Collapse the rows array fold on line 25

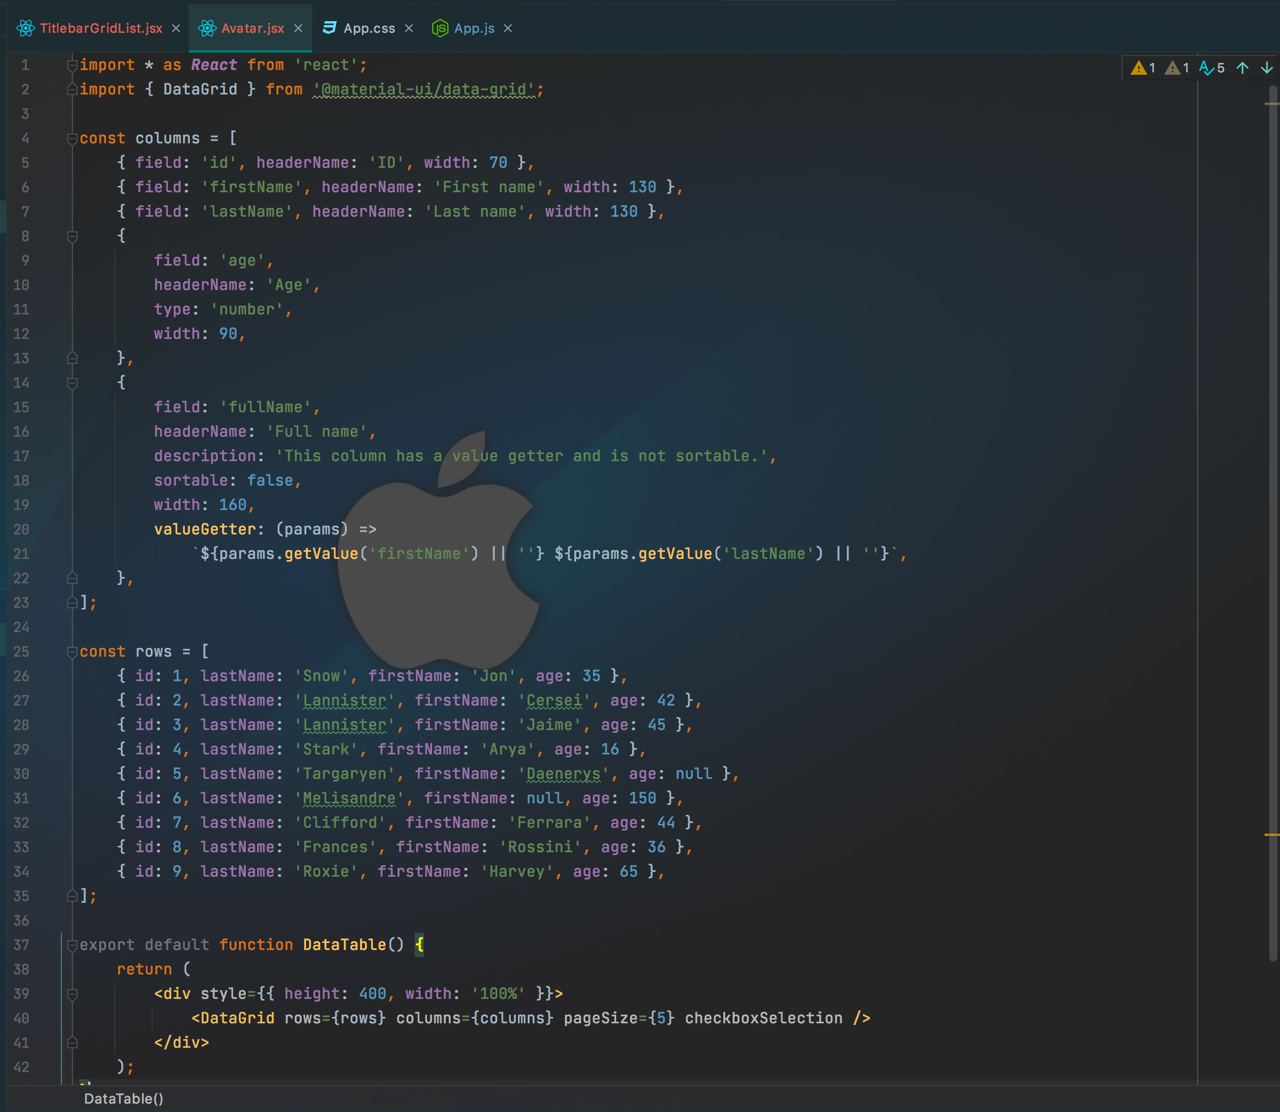point(72,652)
